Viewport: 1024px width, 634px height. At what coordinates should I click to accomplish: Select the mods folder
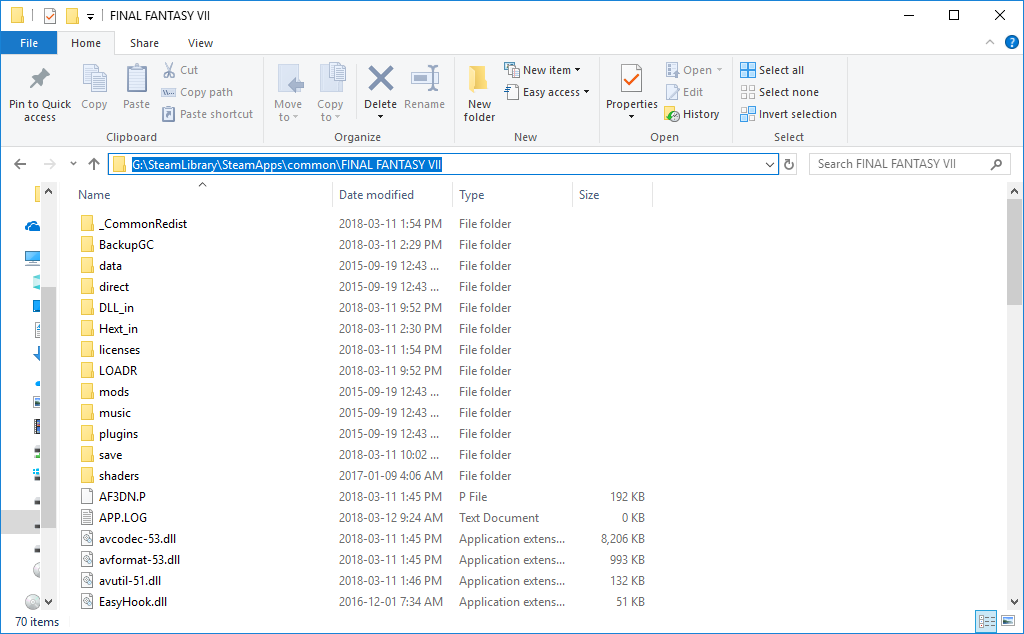pyautogui.click(x=114, y=392)
